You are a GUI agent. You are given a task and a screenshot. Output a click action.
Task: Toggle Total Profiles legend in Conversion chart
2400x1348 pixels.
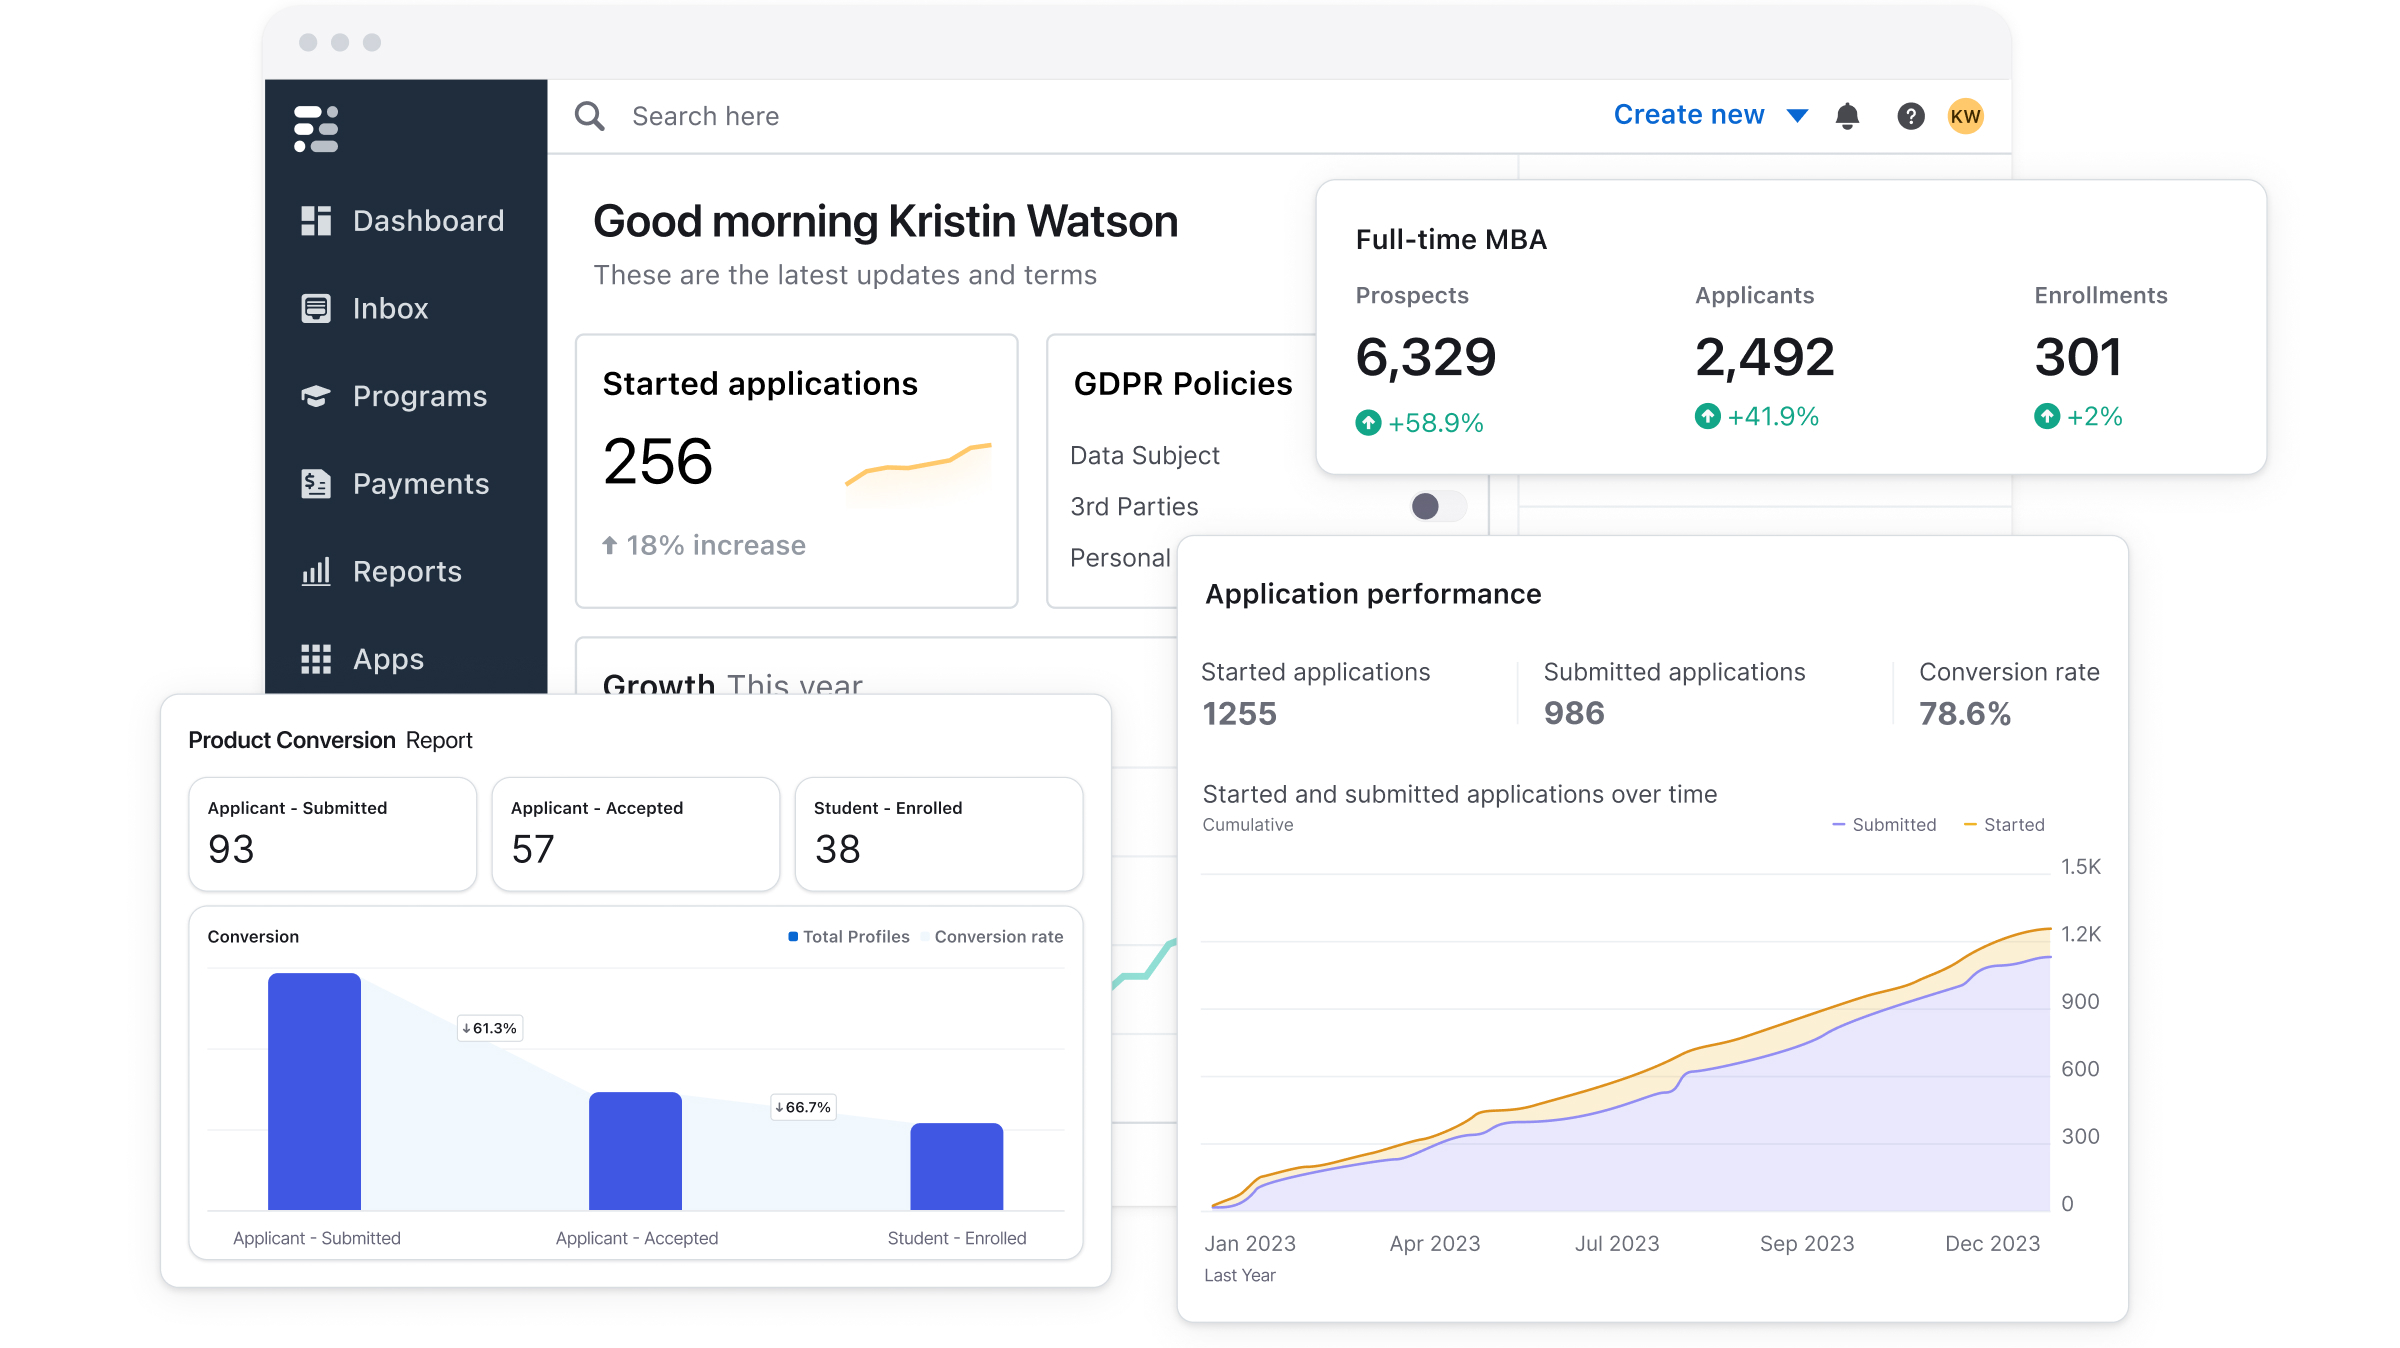(848, 937)
